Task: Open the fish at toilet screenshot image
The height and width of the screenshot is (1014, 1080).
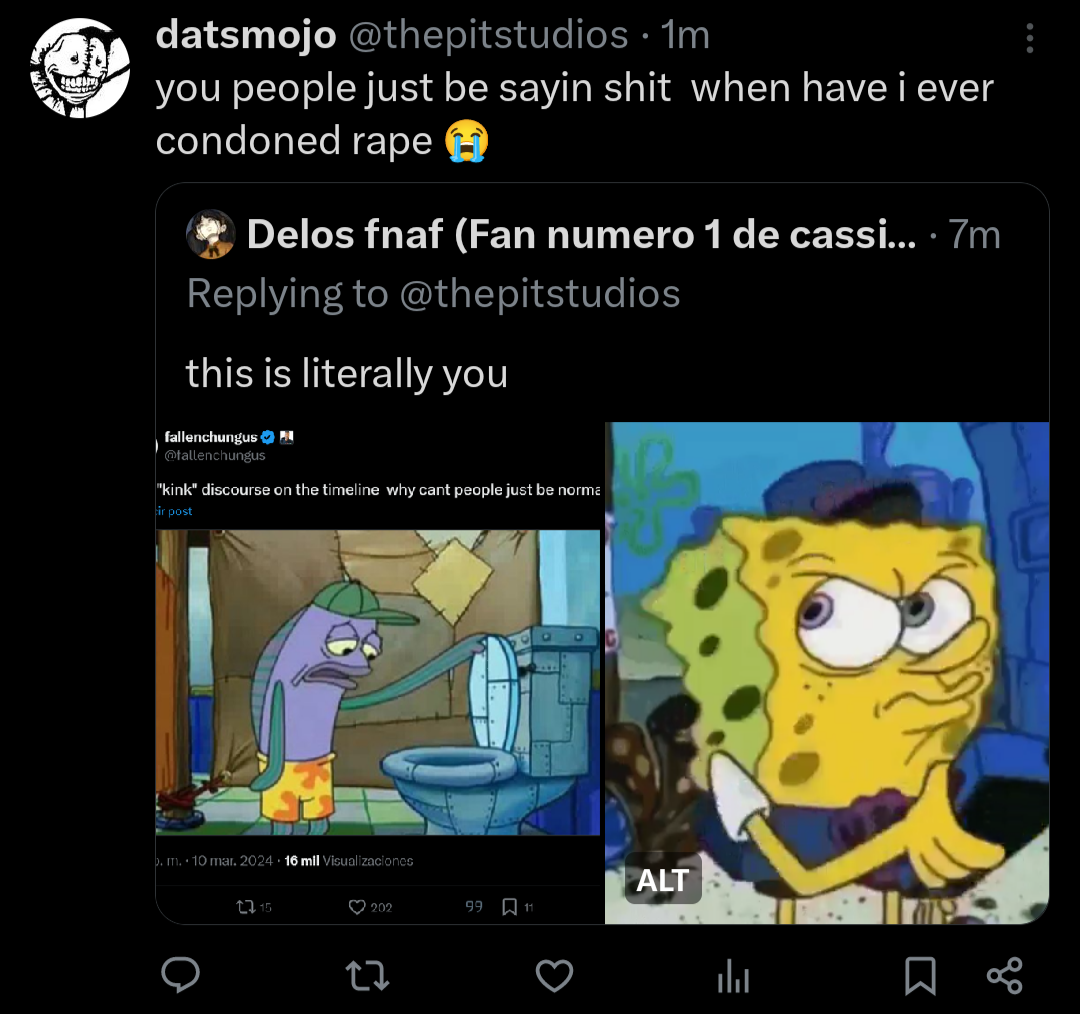Action: click(378, 670)
